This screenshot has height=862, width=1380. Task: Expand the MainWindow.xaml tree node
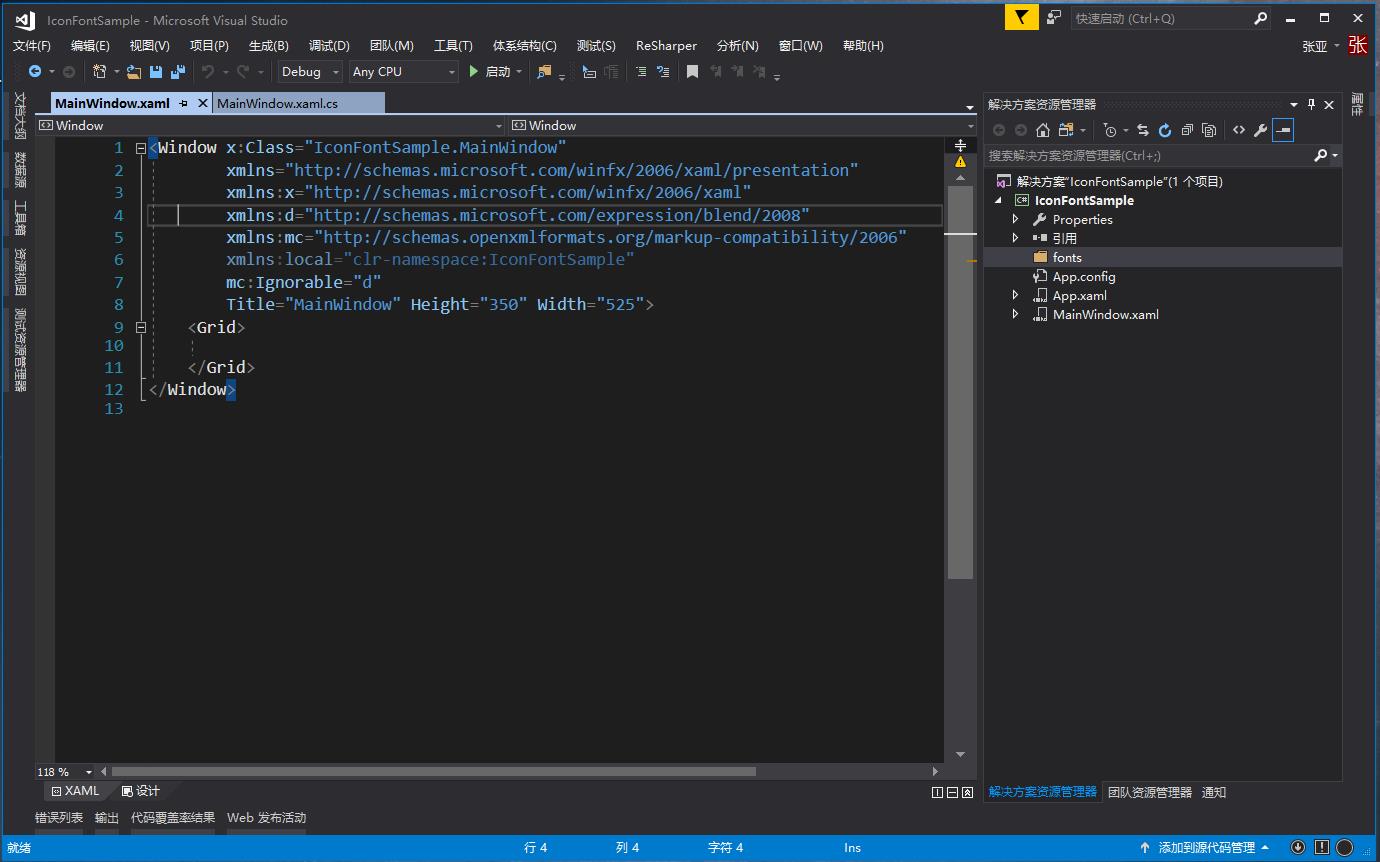pos(1016,314)
